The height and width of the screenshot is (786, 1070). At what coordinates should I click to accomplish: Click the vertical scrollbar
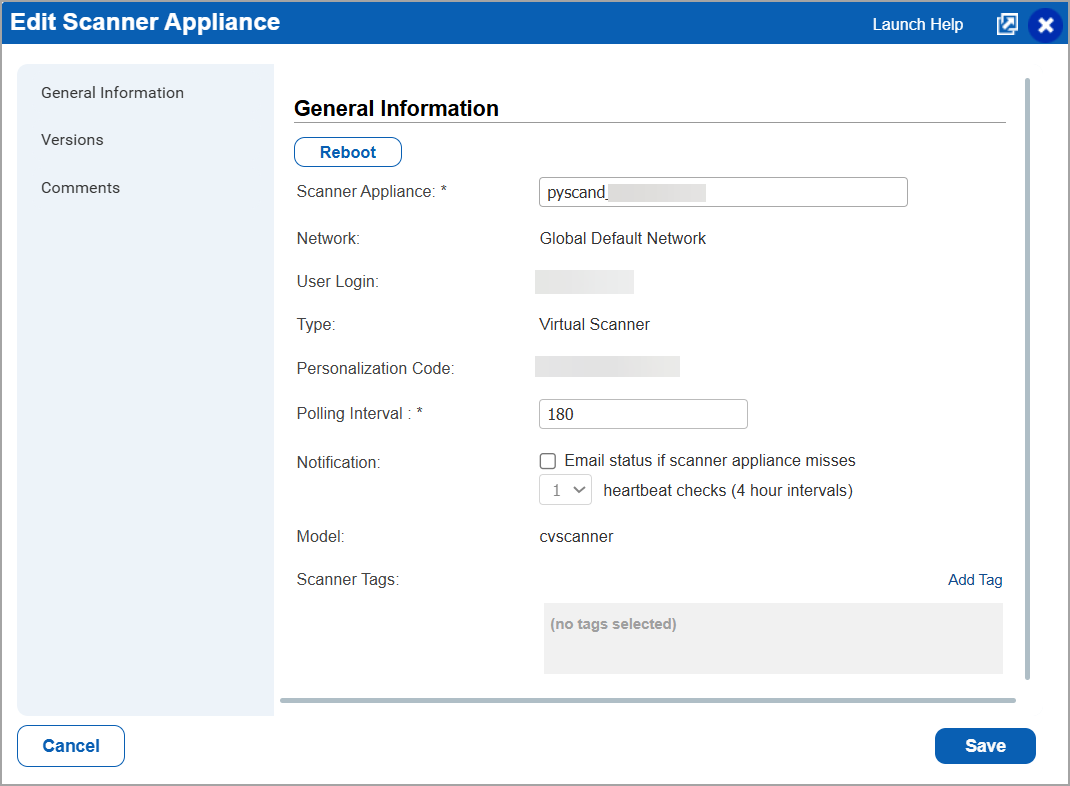tap(1027, 379)
